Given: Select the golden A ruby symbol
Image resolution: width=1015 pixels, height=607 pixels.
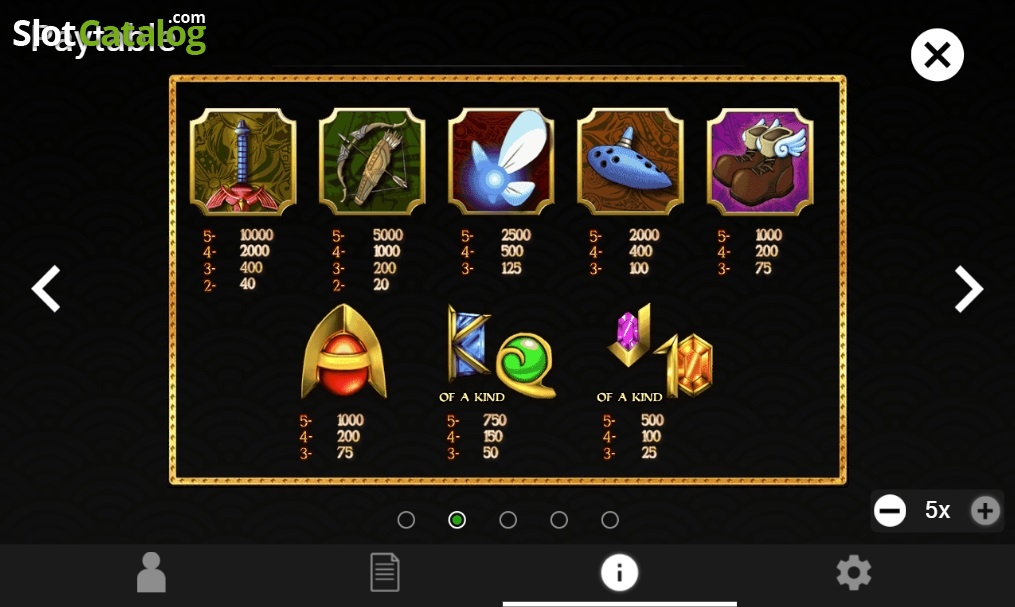Looking at the screenshot, I should click(x=344, y=351).
